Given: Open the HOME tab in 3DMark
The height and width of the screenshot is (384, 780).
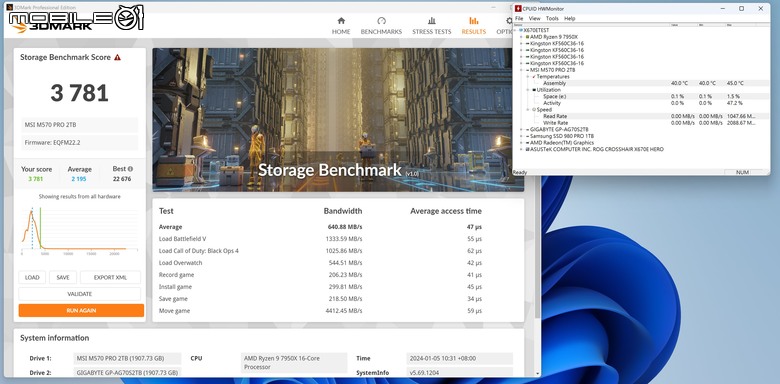Looking at the screenshot, I should [x=341, y=26].
